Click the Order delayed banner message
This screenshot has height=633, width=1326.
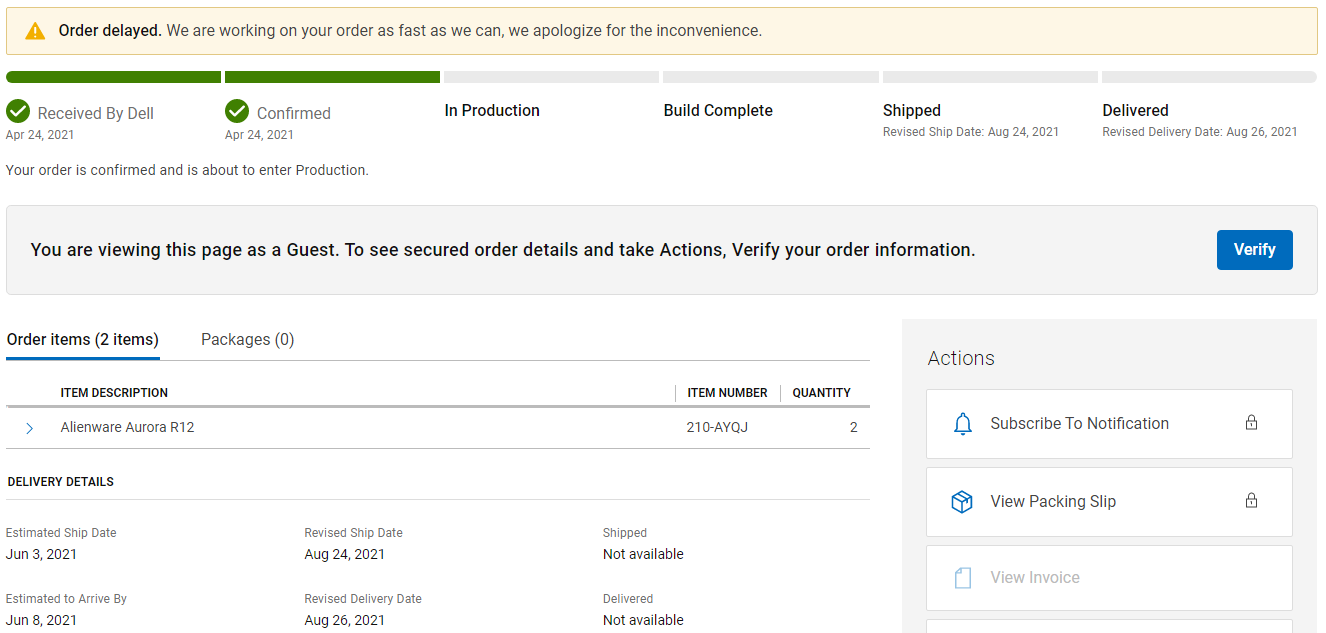[410, 31]
